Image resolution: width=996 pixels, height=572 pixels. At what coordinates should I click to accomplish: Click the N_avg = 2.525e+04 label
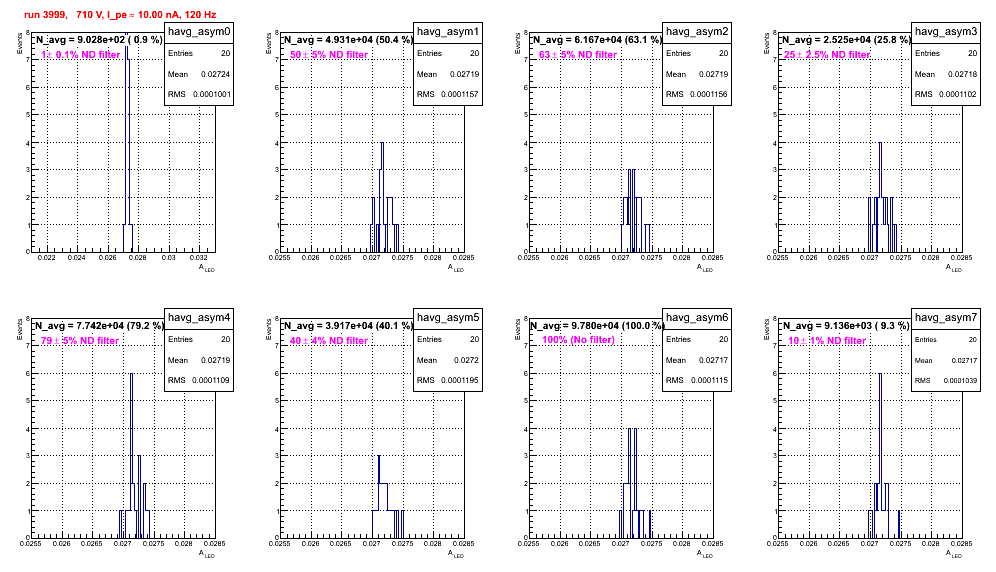pyautogui.click(x=846, y=40)
